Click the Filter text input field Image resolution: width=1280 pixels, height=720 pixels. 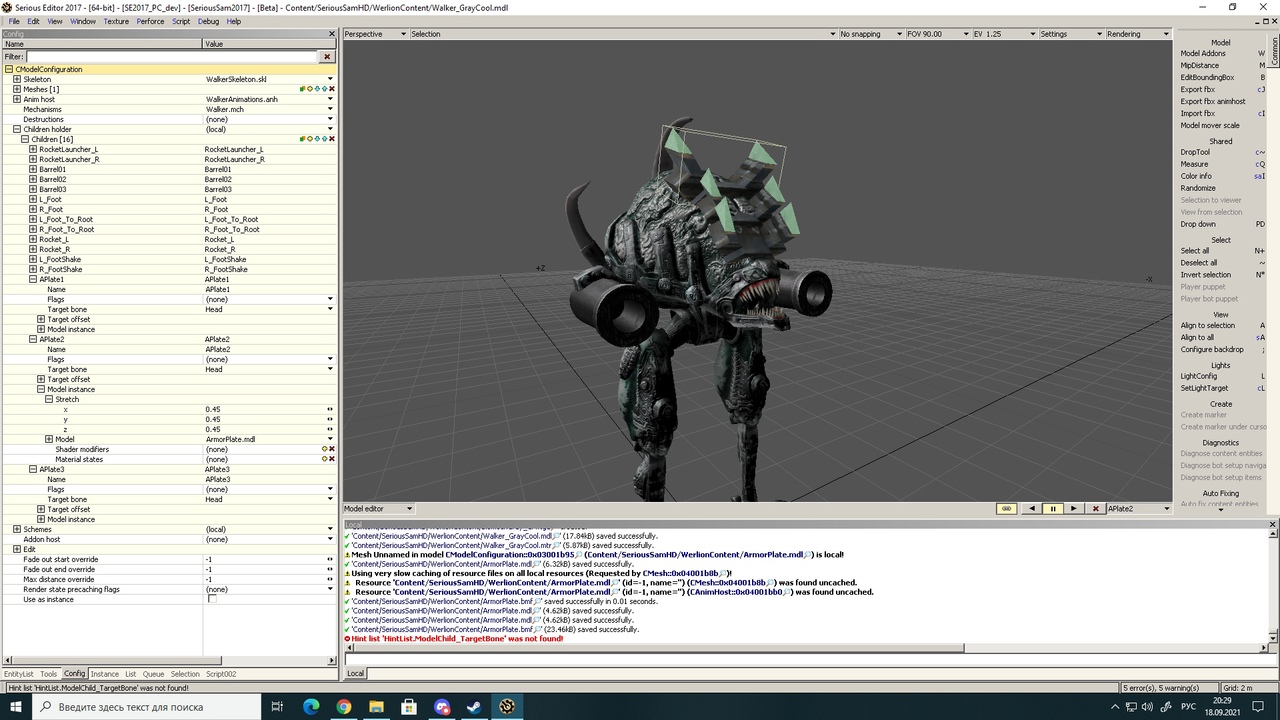[172, 57]
